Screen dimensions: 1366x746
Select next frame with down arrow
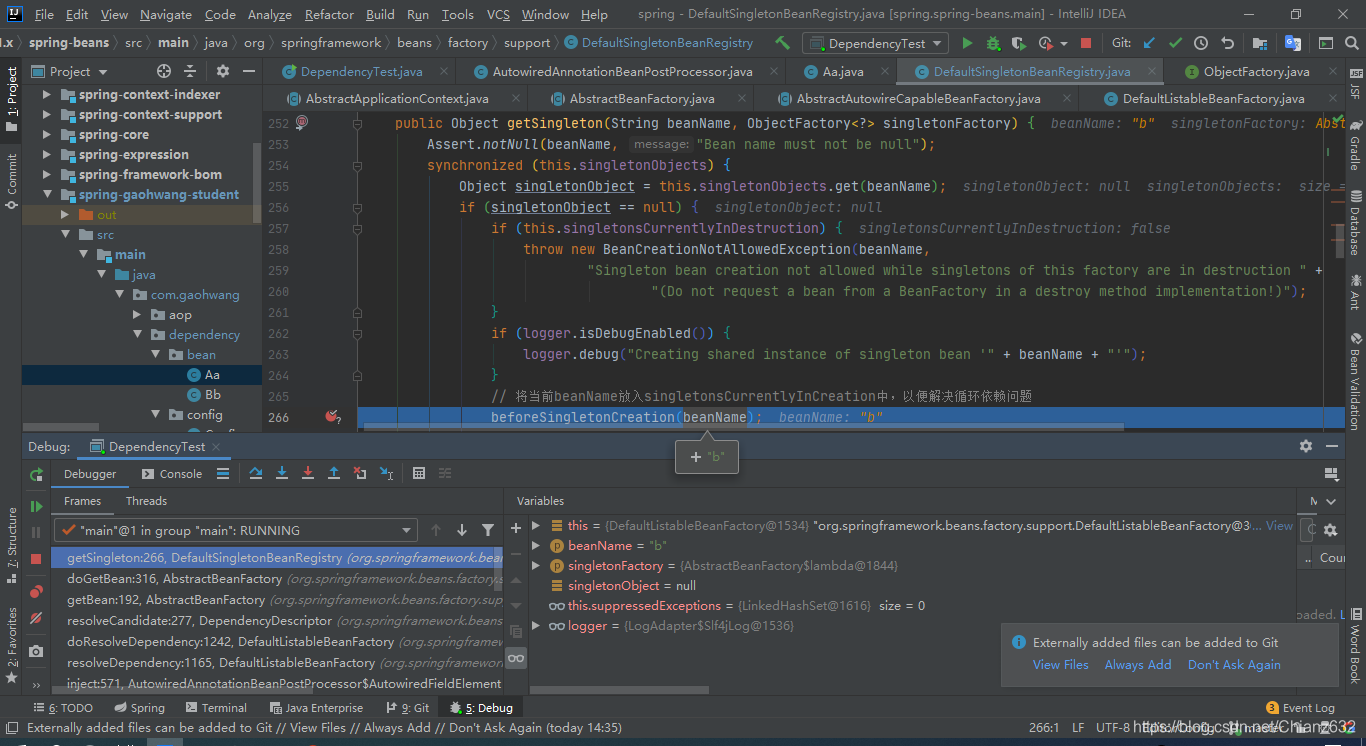pos(462,530)
